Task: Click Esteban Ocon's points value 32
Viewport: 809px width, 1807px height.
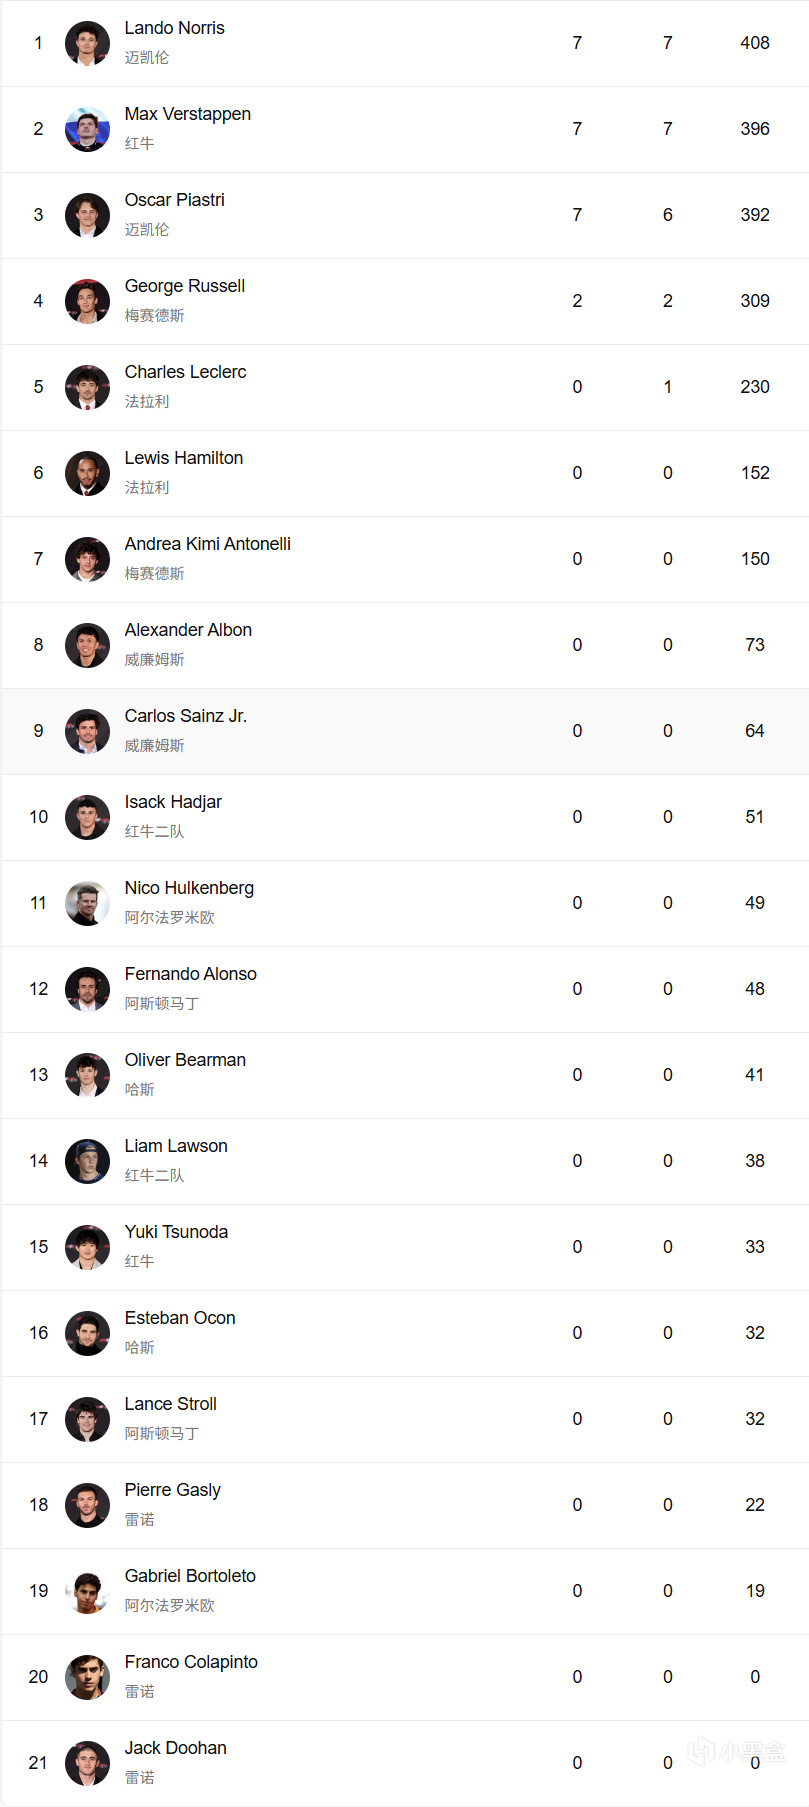Action: coord(754,1333)
